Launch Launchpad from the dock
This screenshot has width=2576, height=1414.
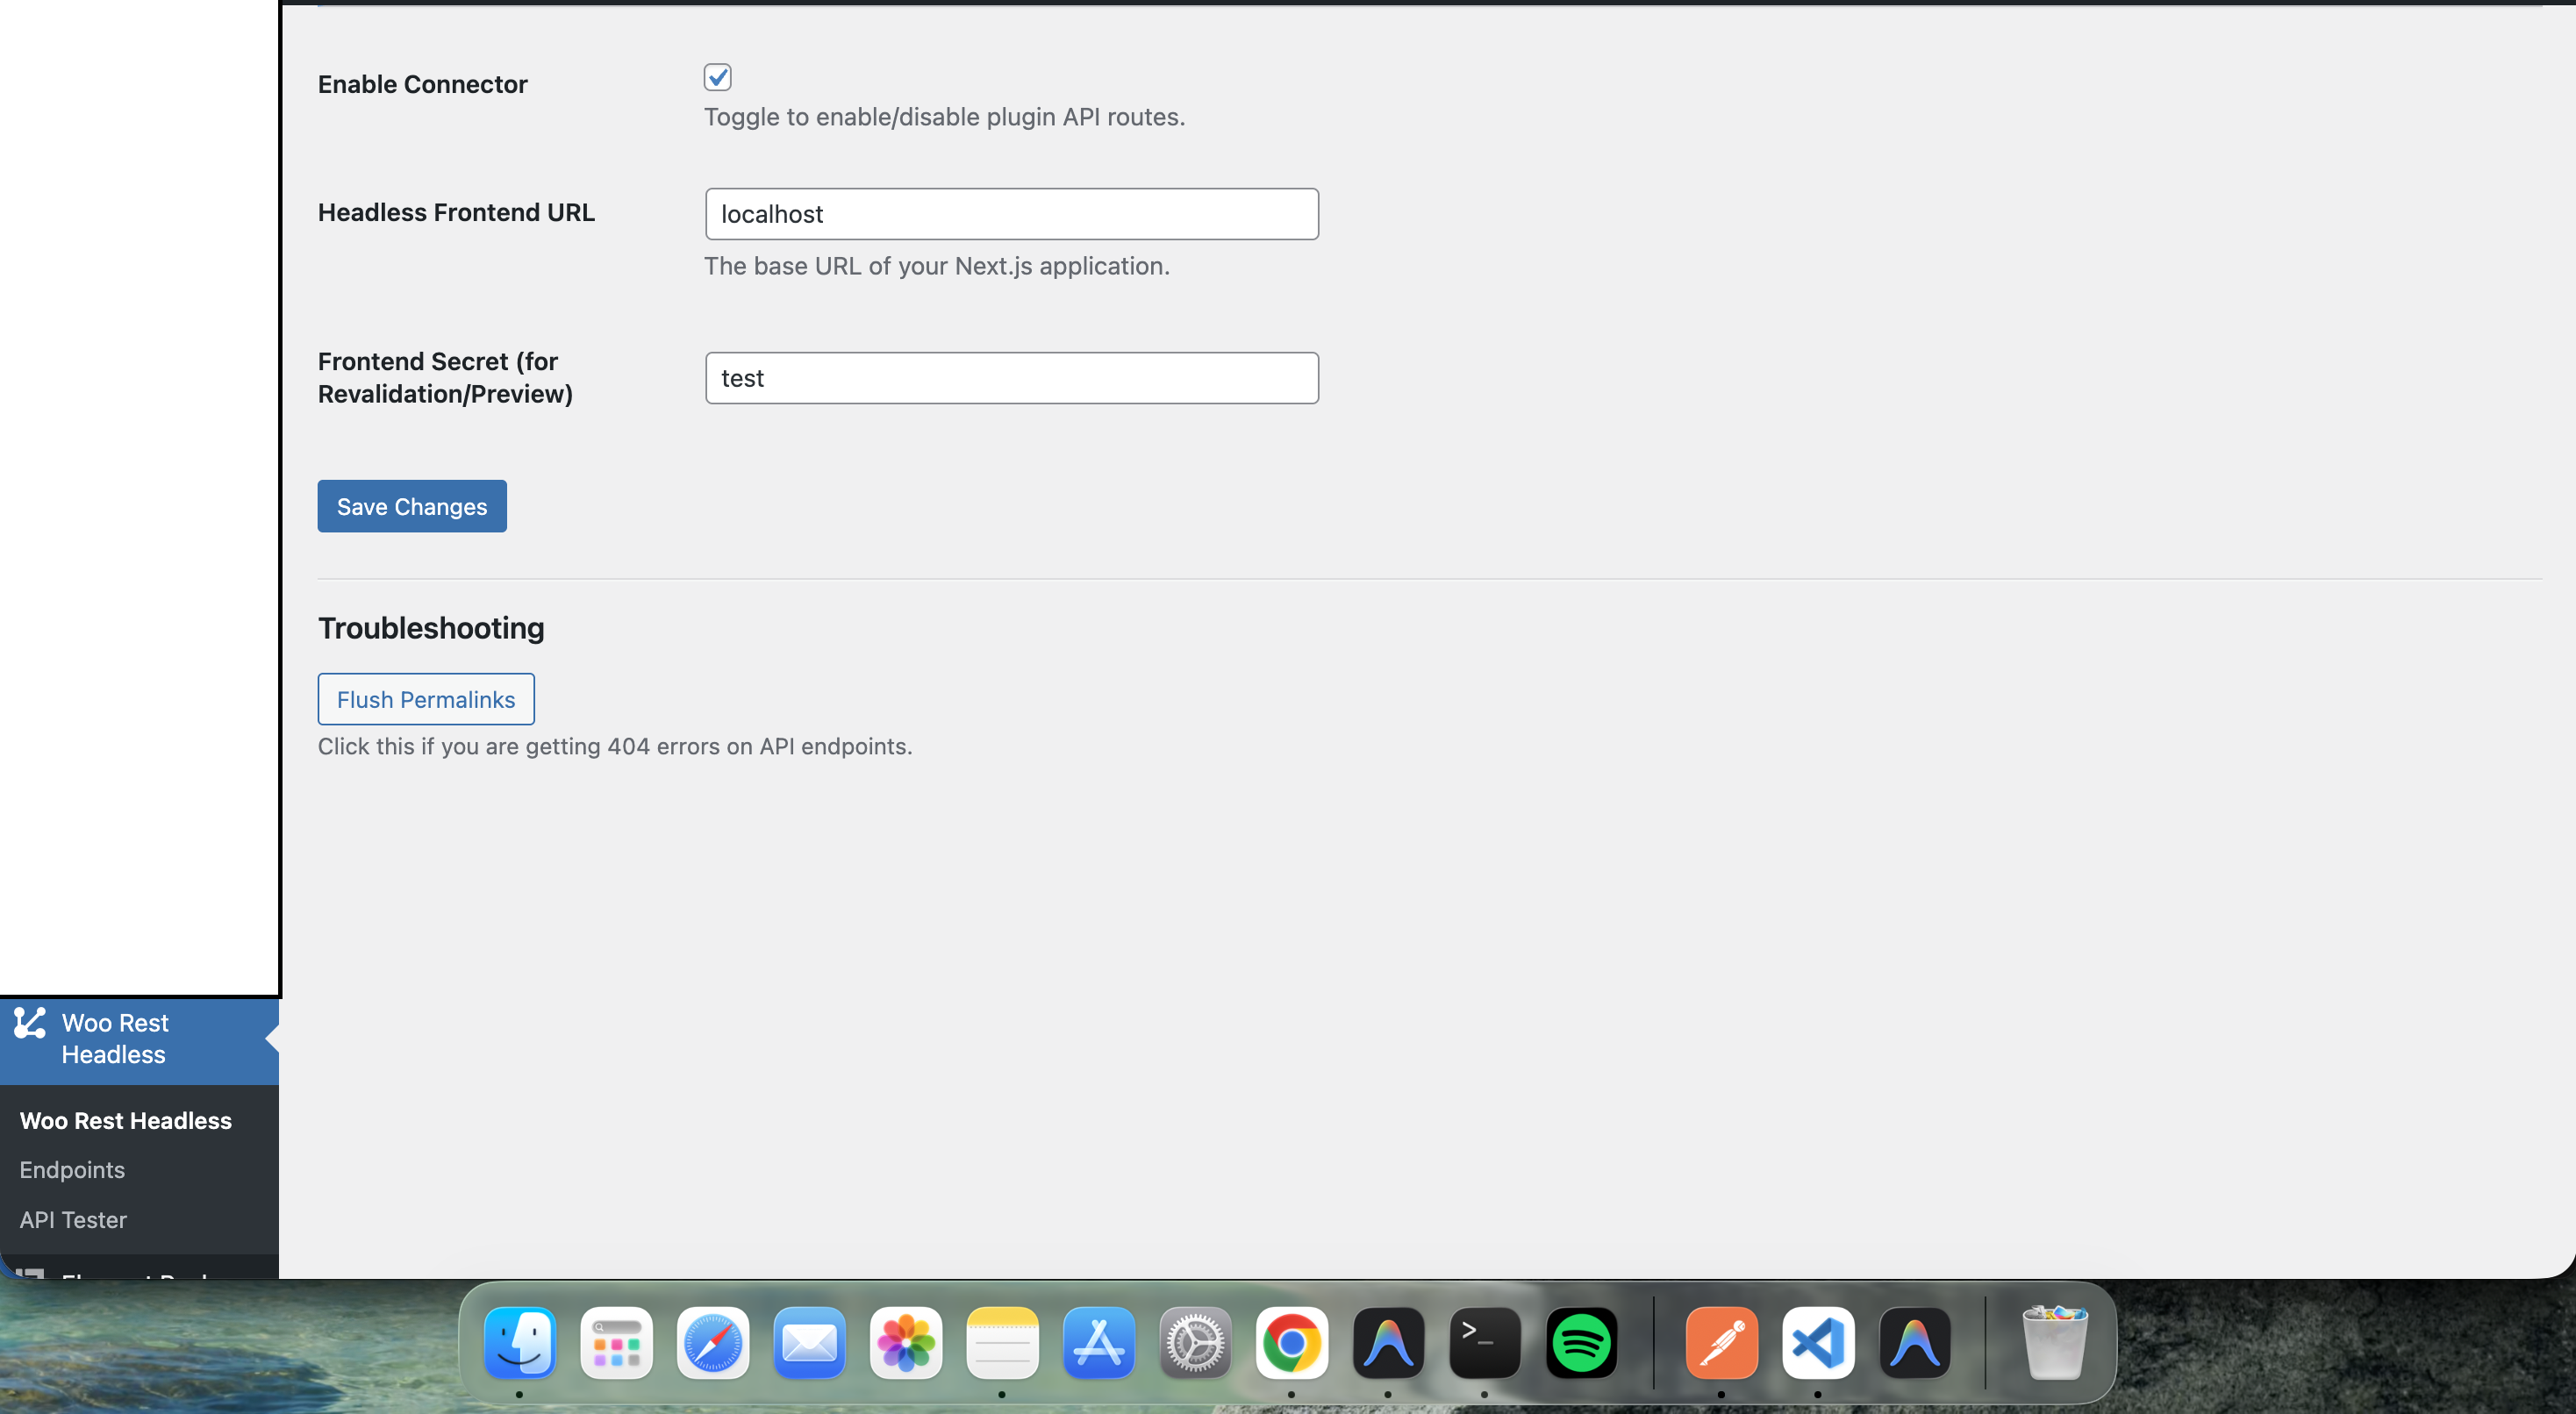click(x=616, y=1342)
